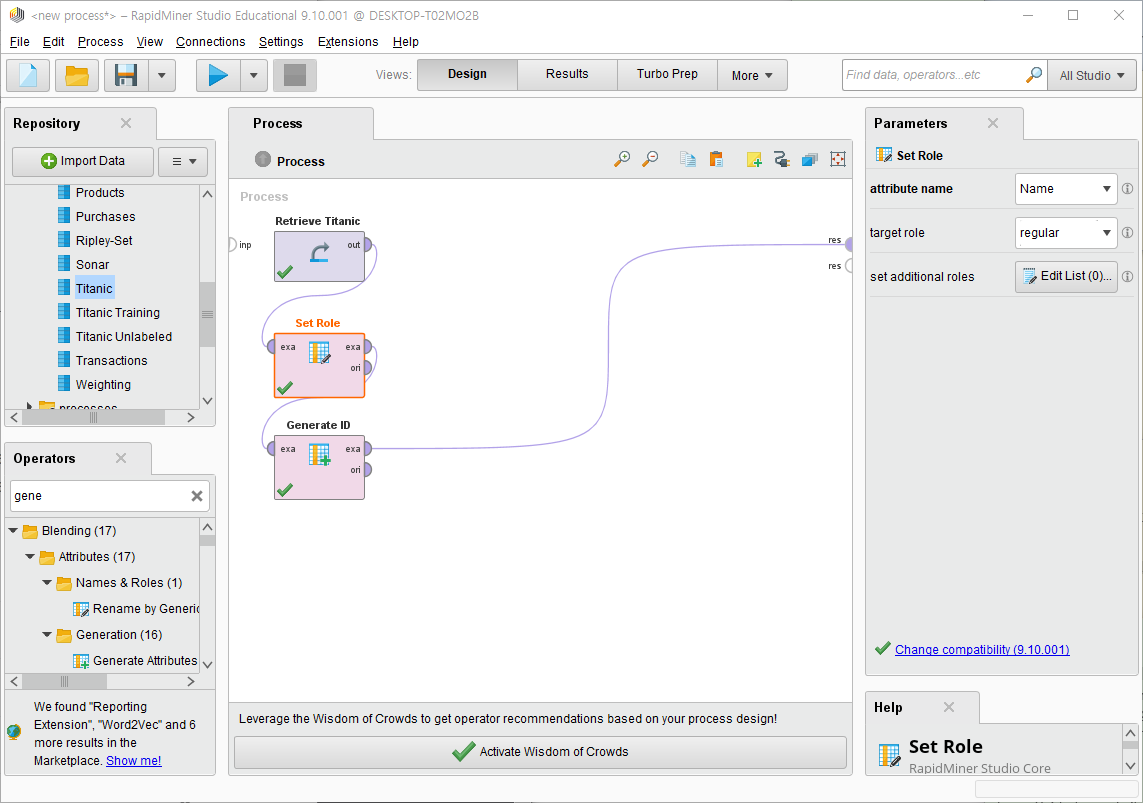Open the Help menu
This screenshot has height=803, width=1143.
click(405, 42)
